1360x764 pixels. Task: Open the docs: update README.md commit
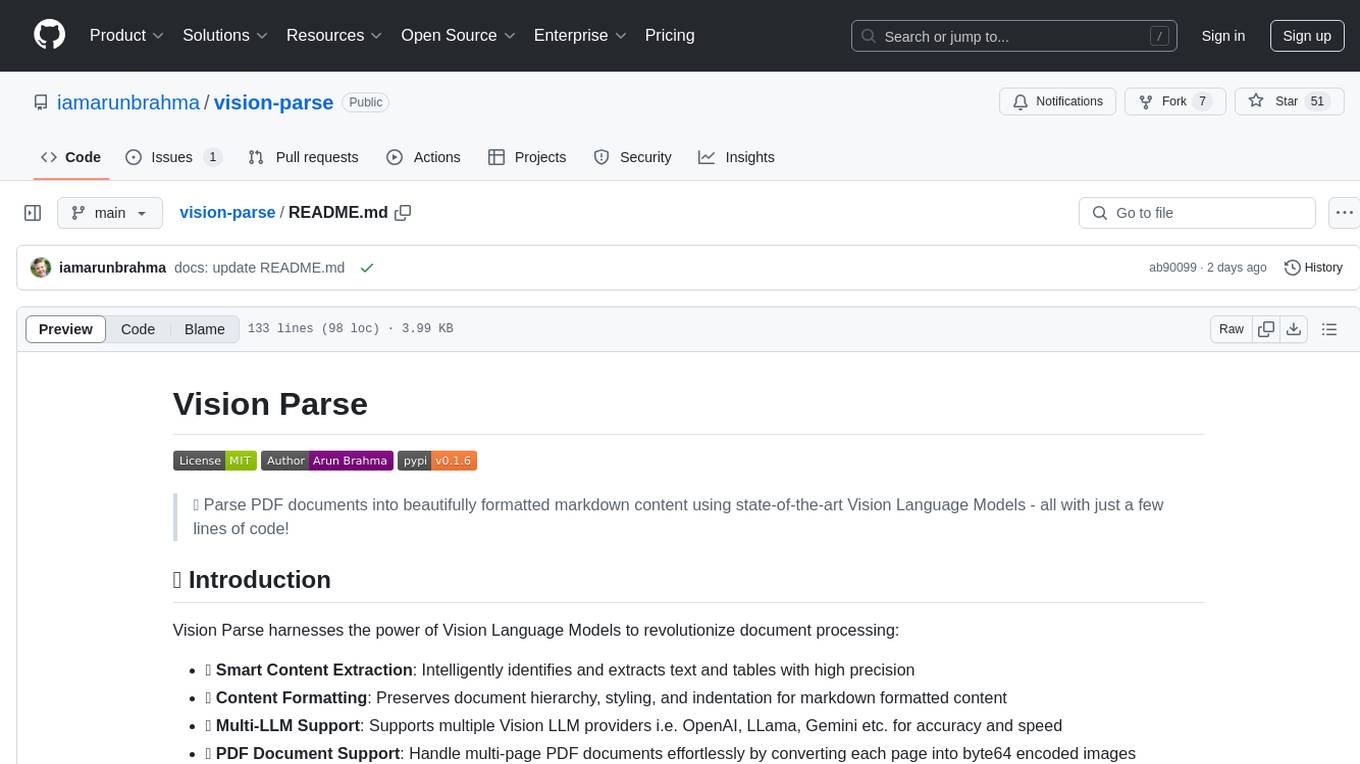(x=259, y=268)
